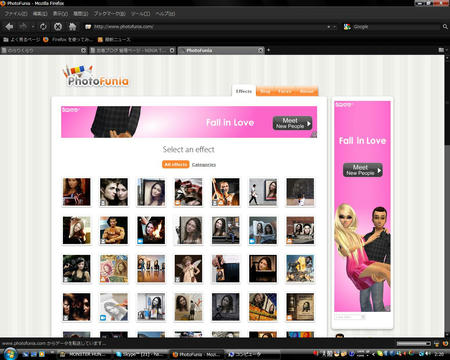450x360 pixels.
Task: Click the browser back arrow
Action: click(9, 26)
